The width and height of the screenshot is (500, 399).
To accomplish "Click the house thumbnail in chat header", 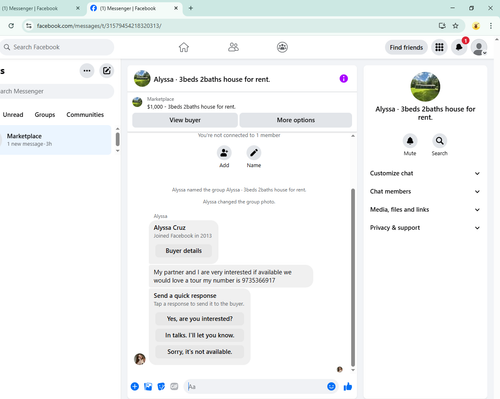I will click(x=142, y=79).
